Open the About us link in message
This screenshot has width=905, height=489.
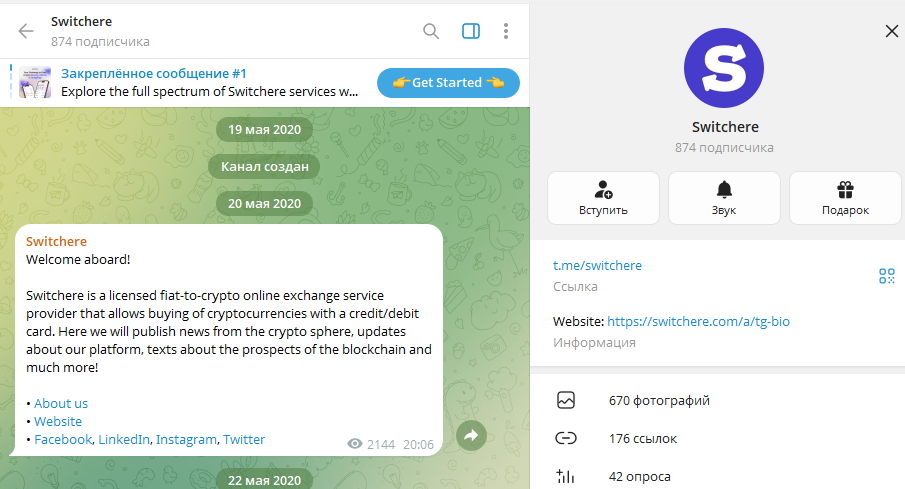pos(61,404)
